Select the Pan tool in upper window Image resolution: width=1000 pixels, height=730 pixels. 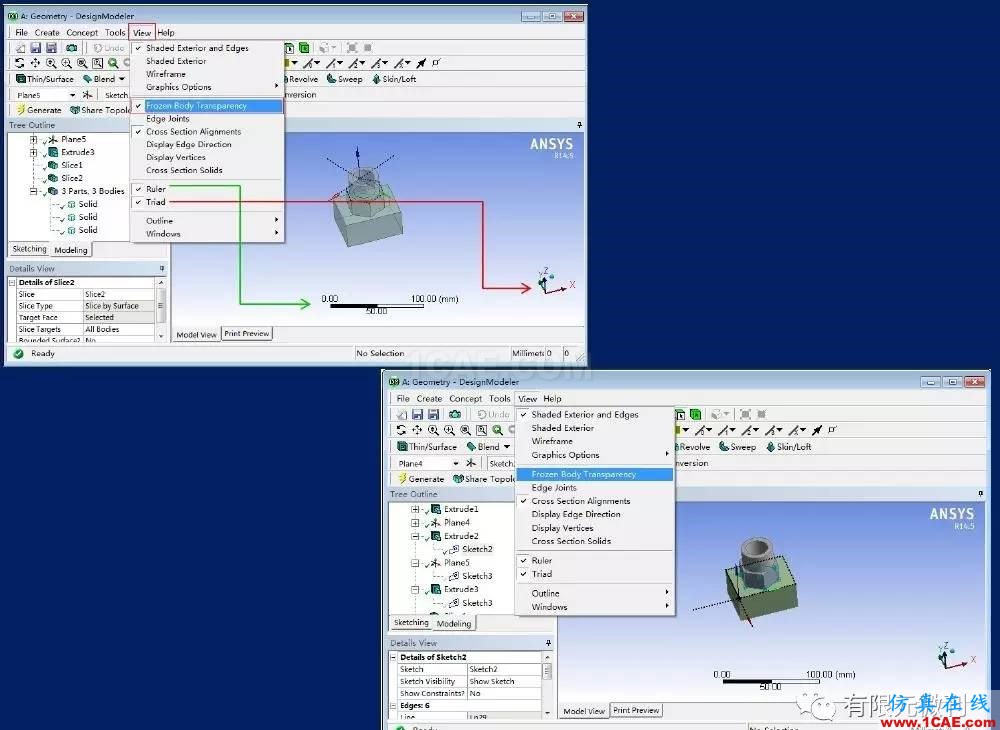click(x=35, y=63)
